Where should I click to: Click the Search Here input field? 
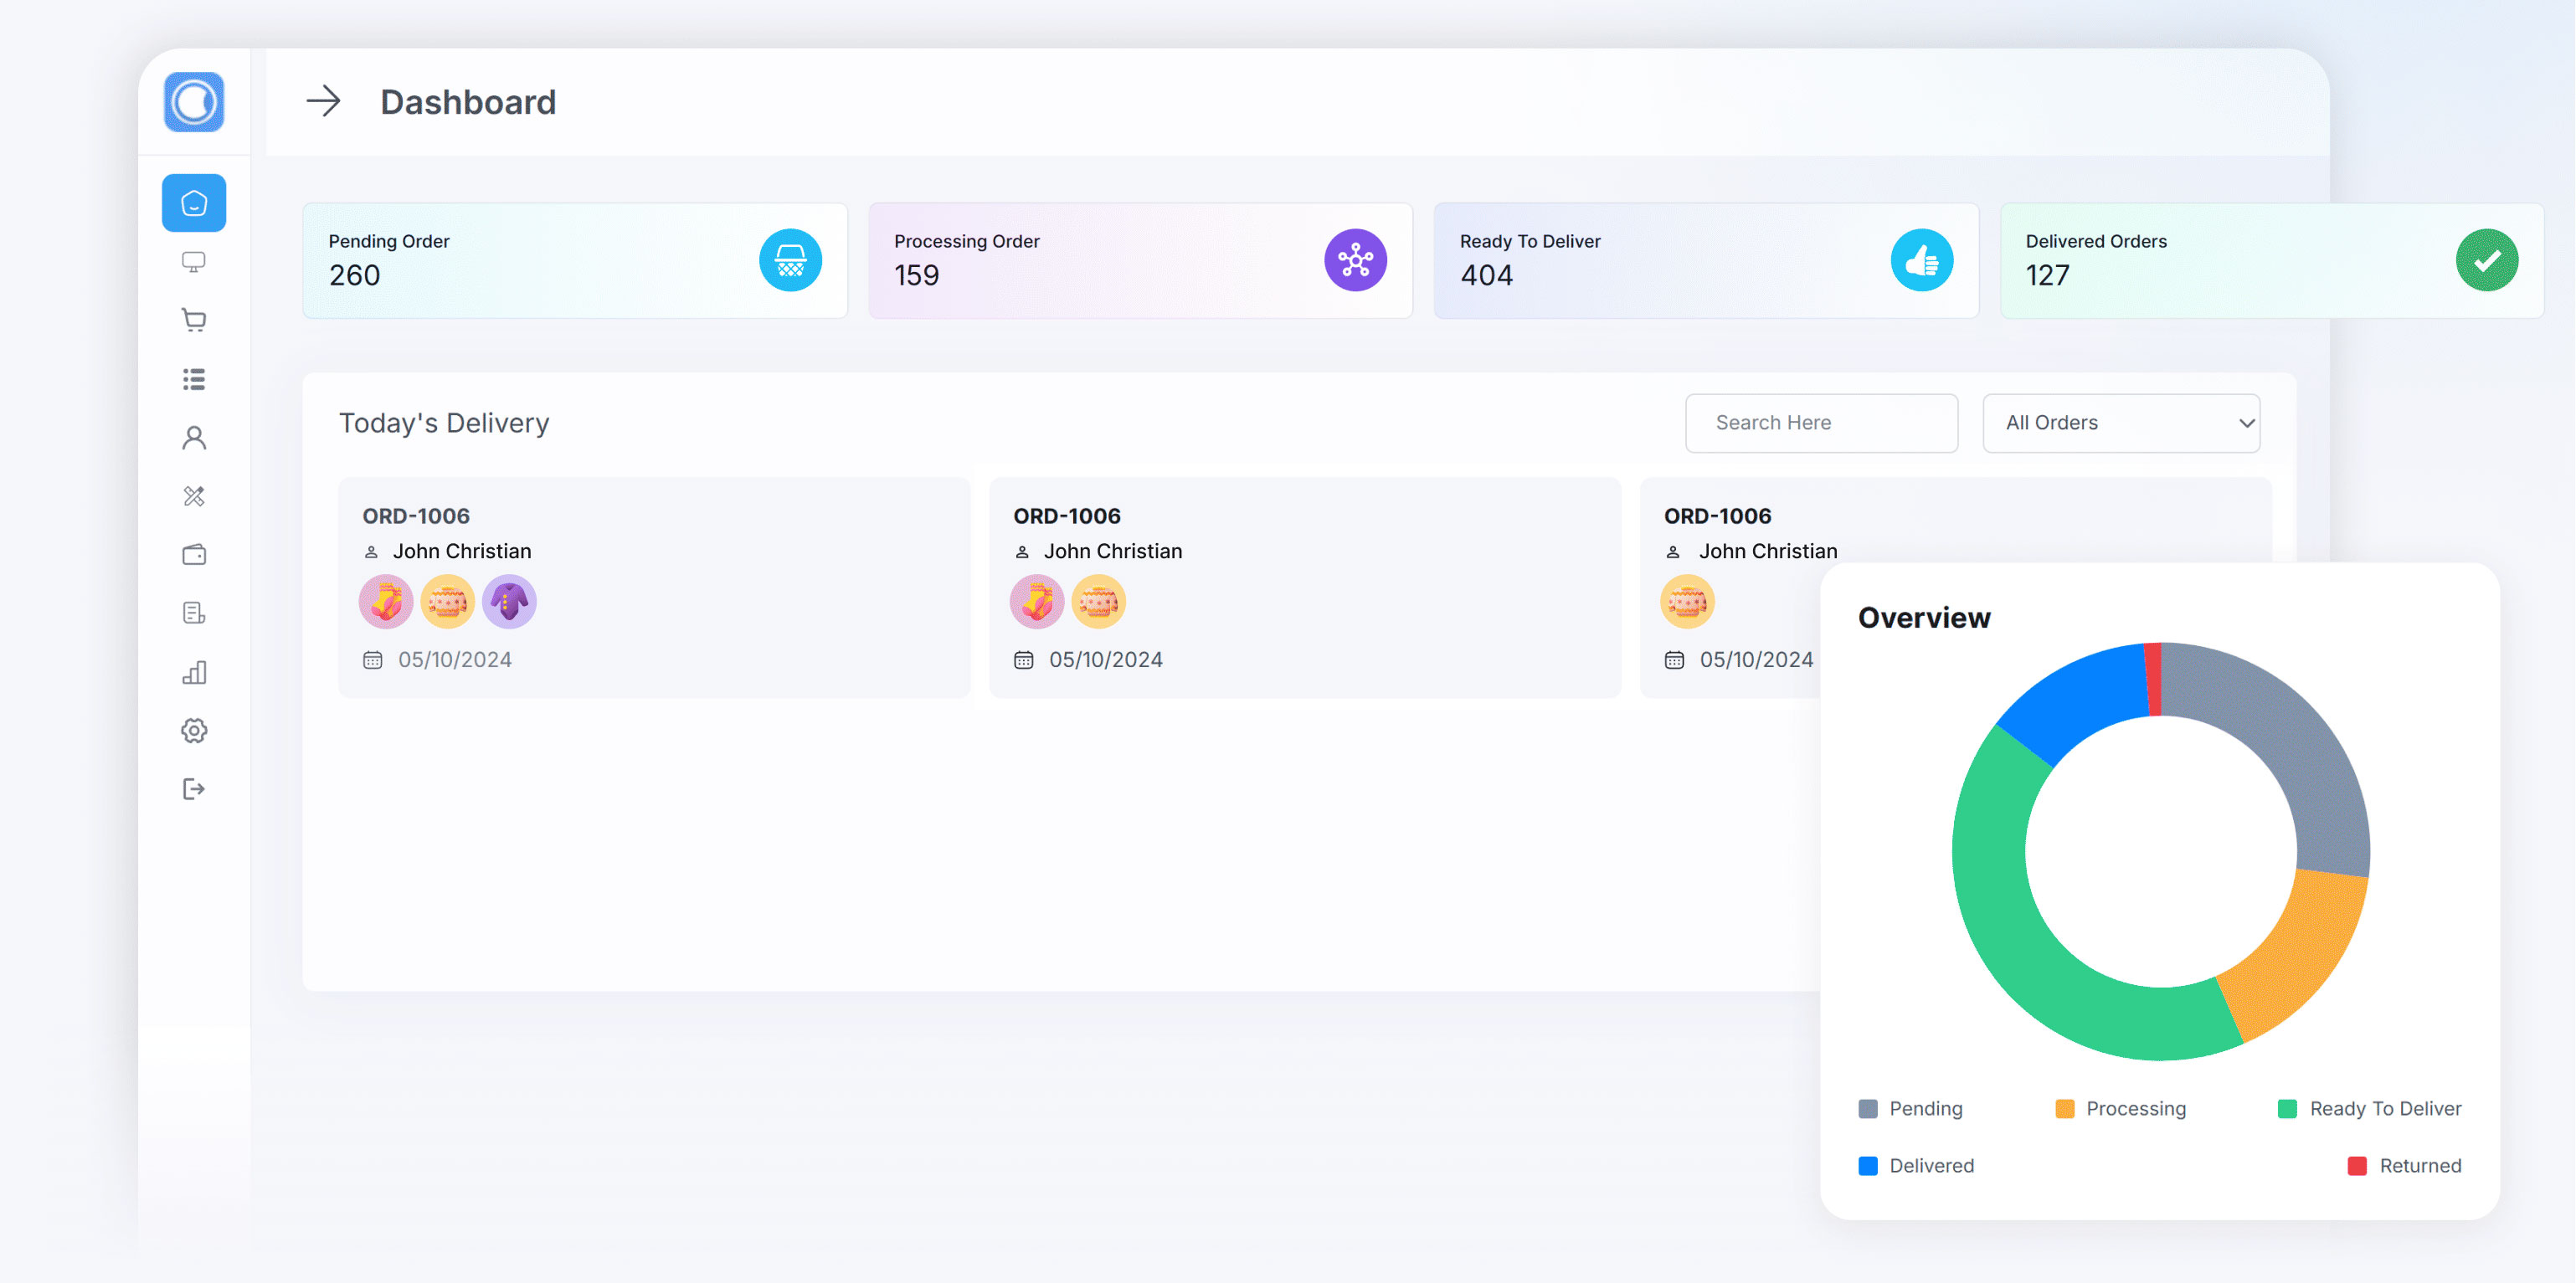pyautogui.click(x=1820, y=423)
